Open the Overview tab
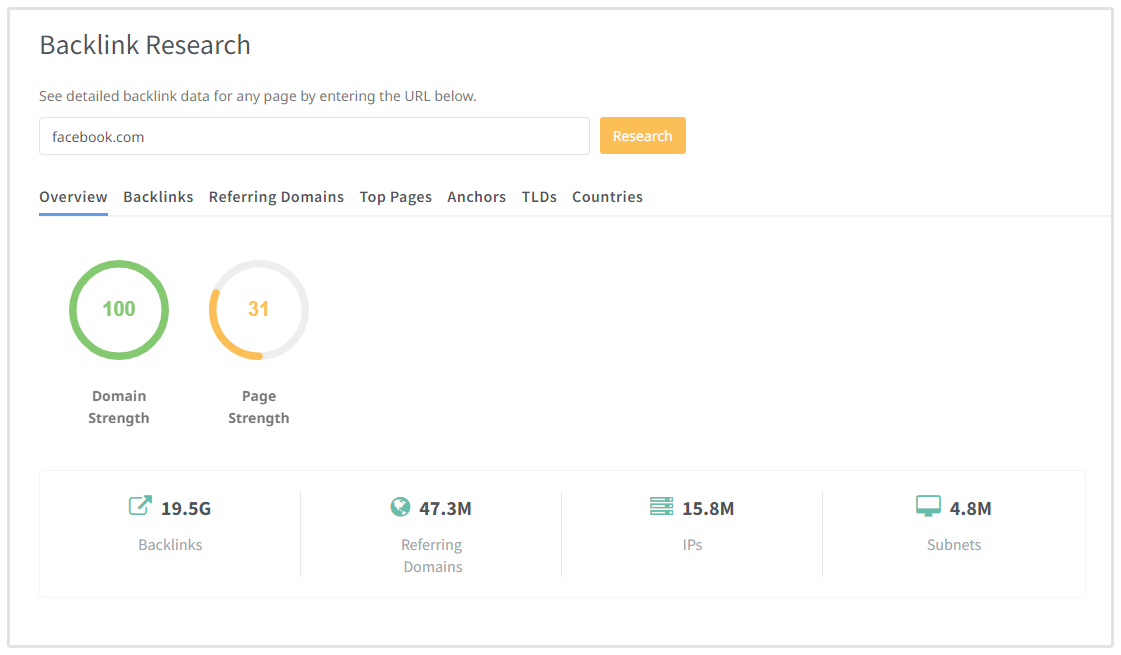Image resolution: width=1121 pixels, height=655 pixels. click(73, 197)
